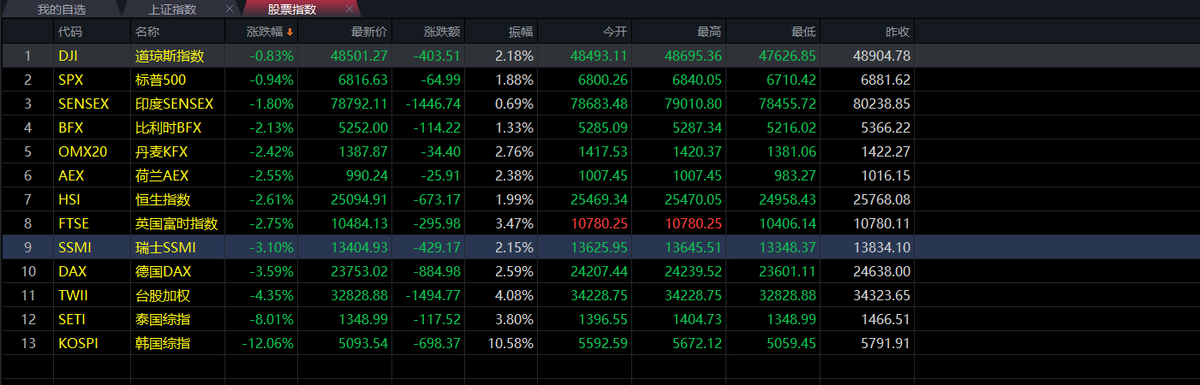Screen dimensions: 1200x385
Task: Click the latest price 32828.88 for TWII
Action: pos(359,295)
